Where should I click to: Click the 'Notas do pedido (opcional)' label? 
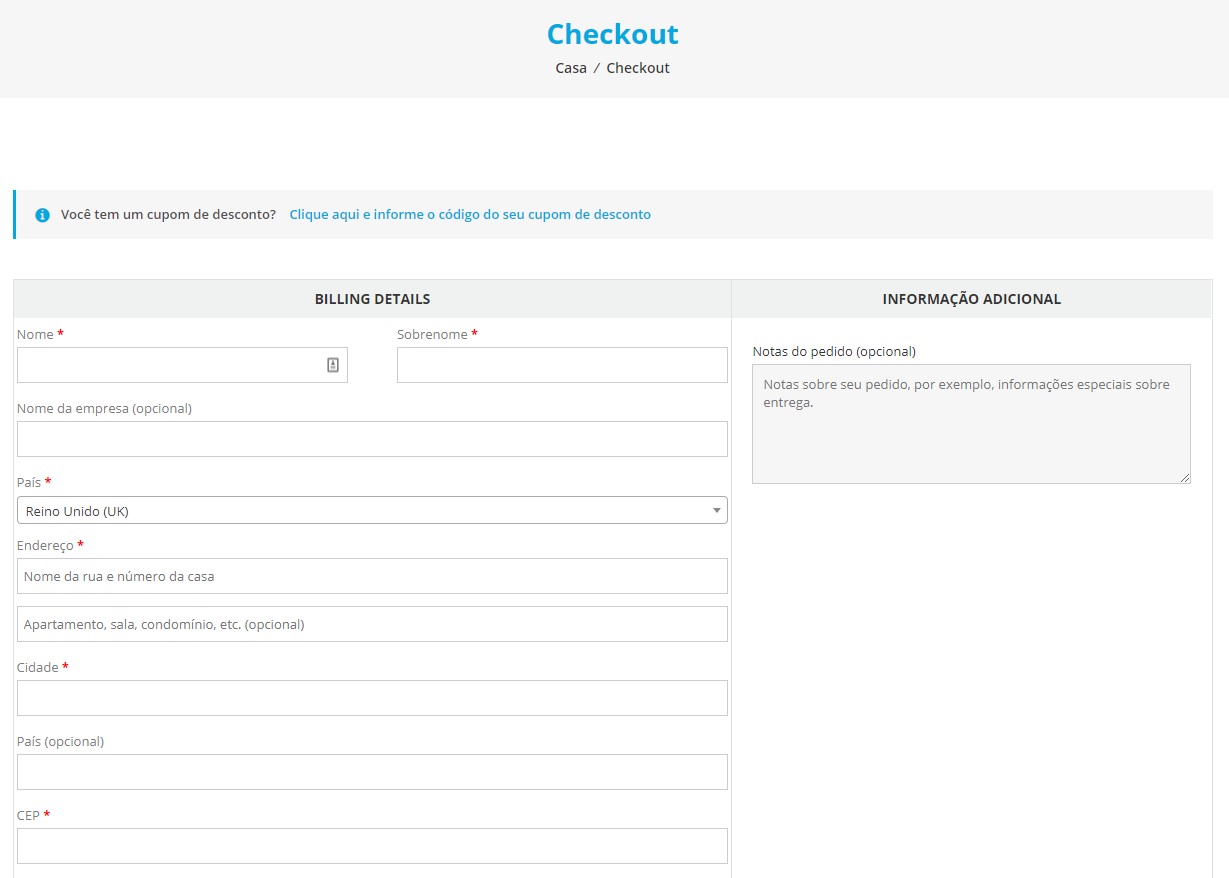[834, 351]
